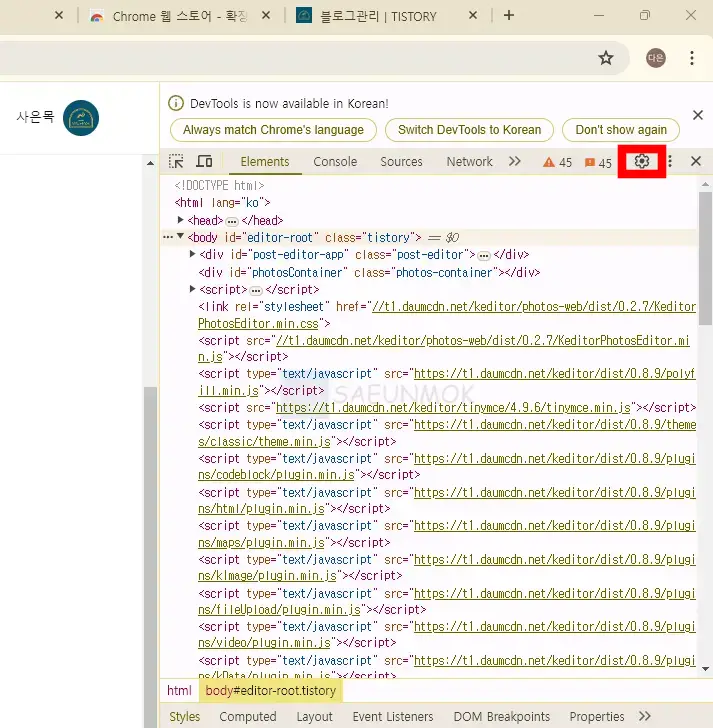This screenshot has height=728, width=713.
Task: Activate the inspect element picker icon
Action: tap(176, 161)
